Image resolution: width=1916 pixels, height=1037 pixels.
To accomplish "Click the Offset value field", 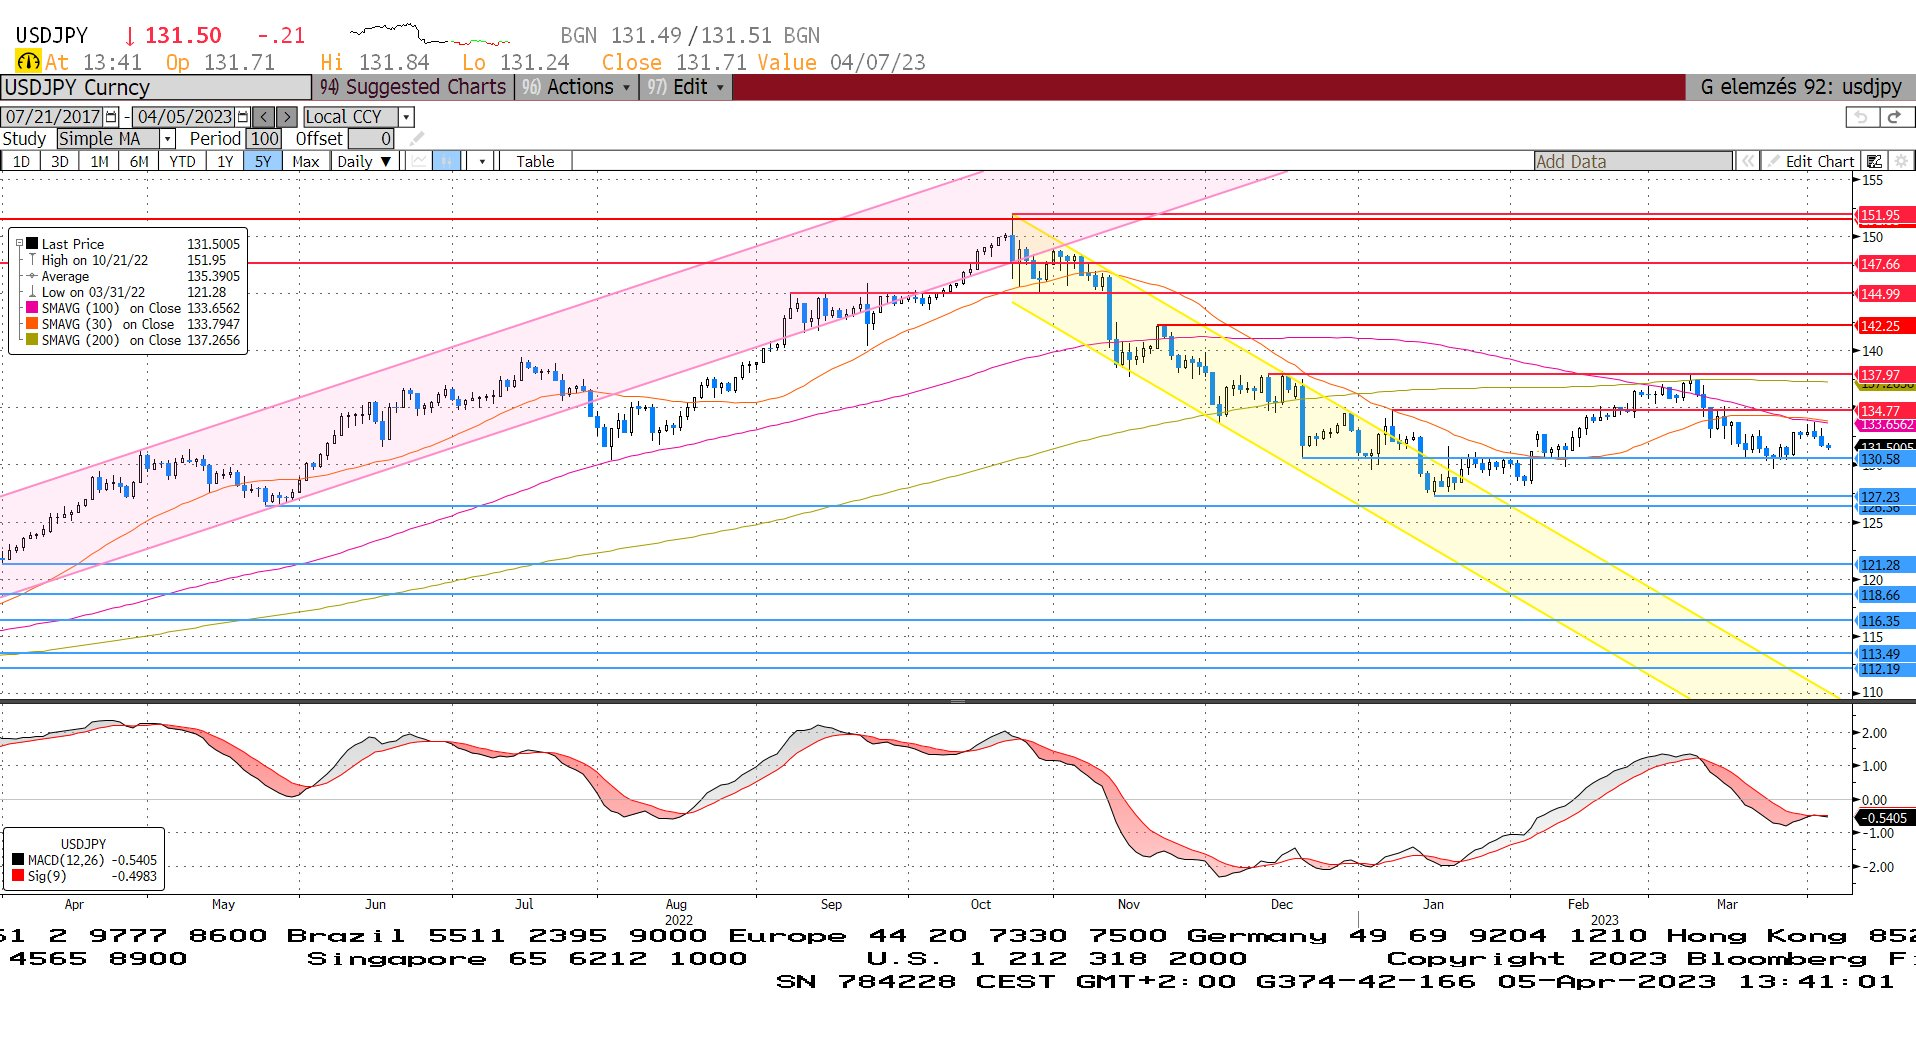I will 371,139.
